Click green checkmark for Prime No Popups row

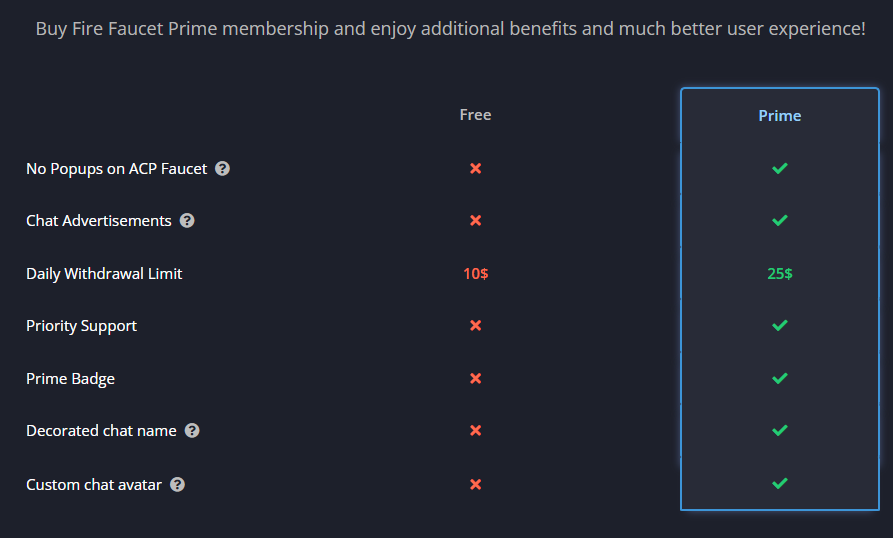click(780, 168)
